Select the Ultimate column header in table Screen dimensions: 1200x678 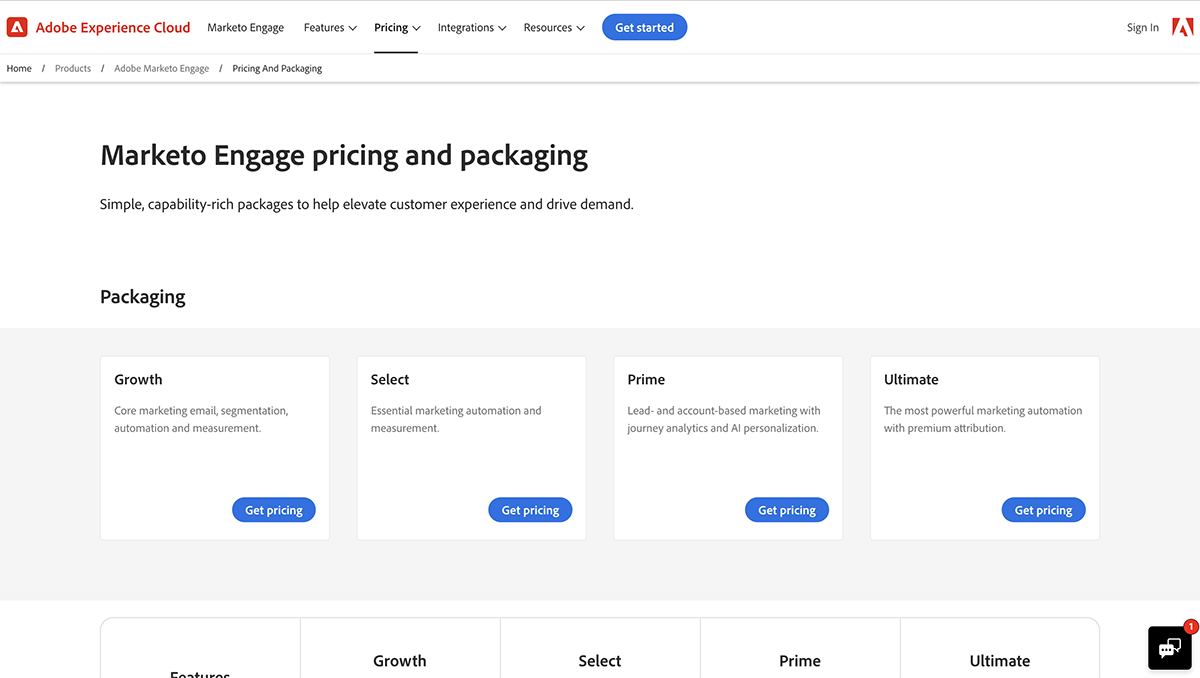pos(999,661)
